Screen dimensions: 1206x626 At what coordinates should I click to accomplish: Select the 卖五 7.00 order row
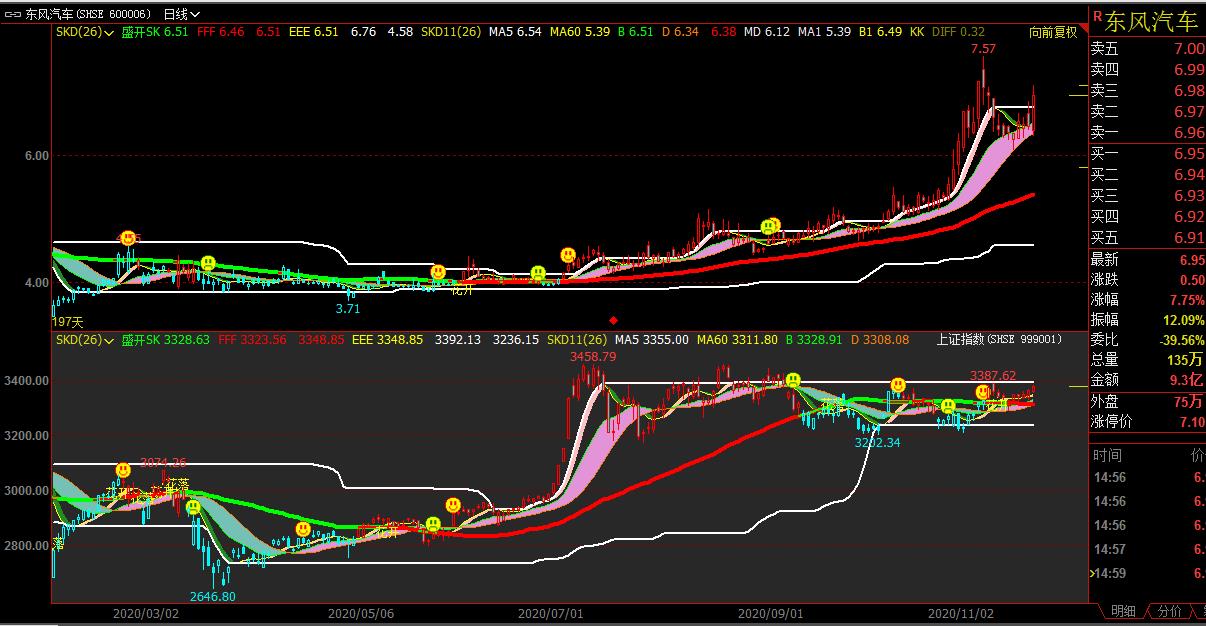point(1147,49)
